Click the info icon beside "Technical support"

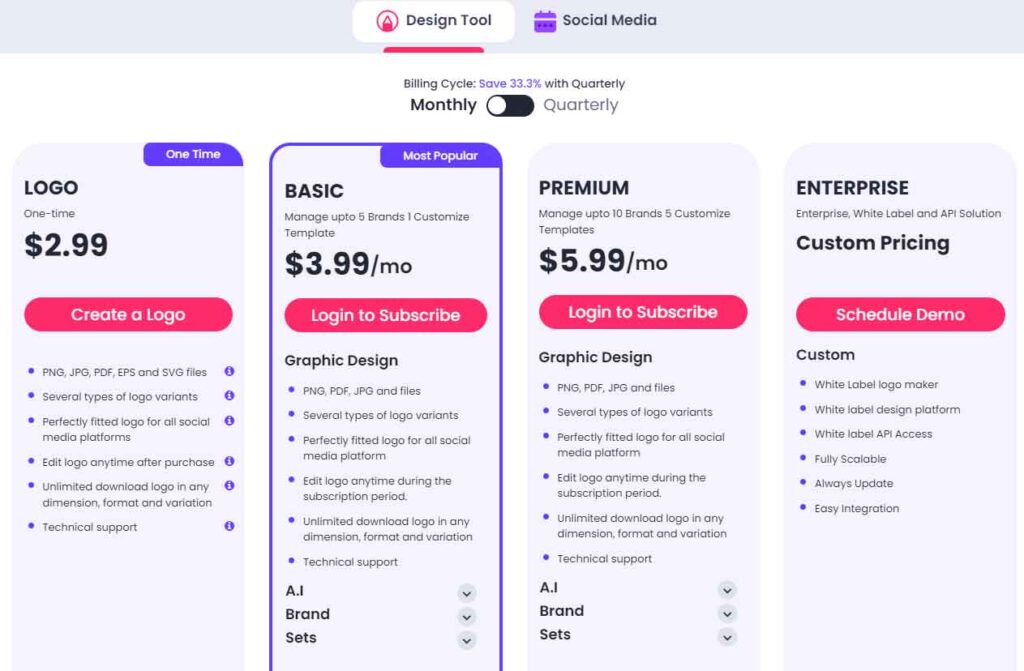[x=229, y=527]
